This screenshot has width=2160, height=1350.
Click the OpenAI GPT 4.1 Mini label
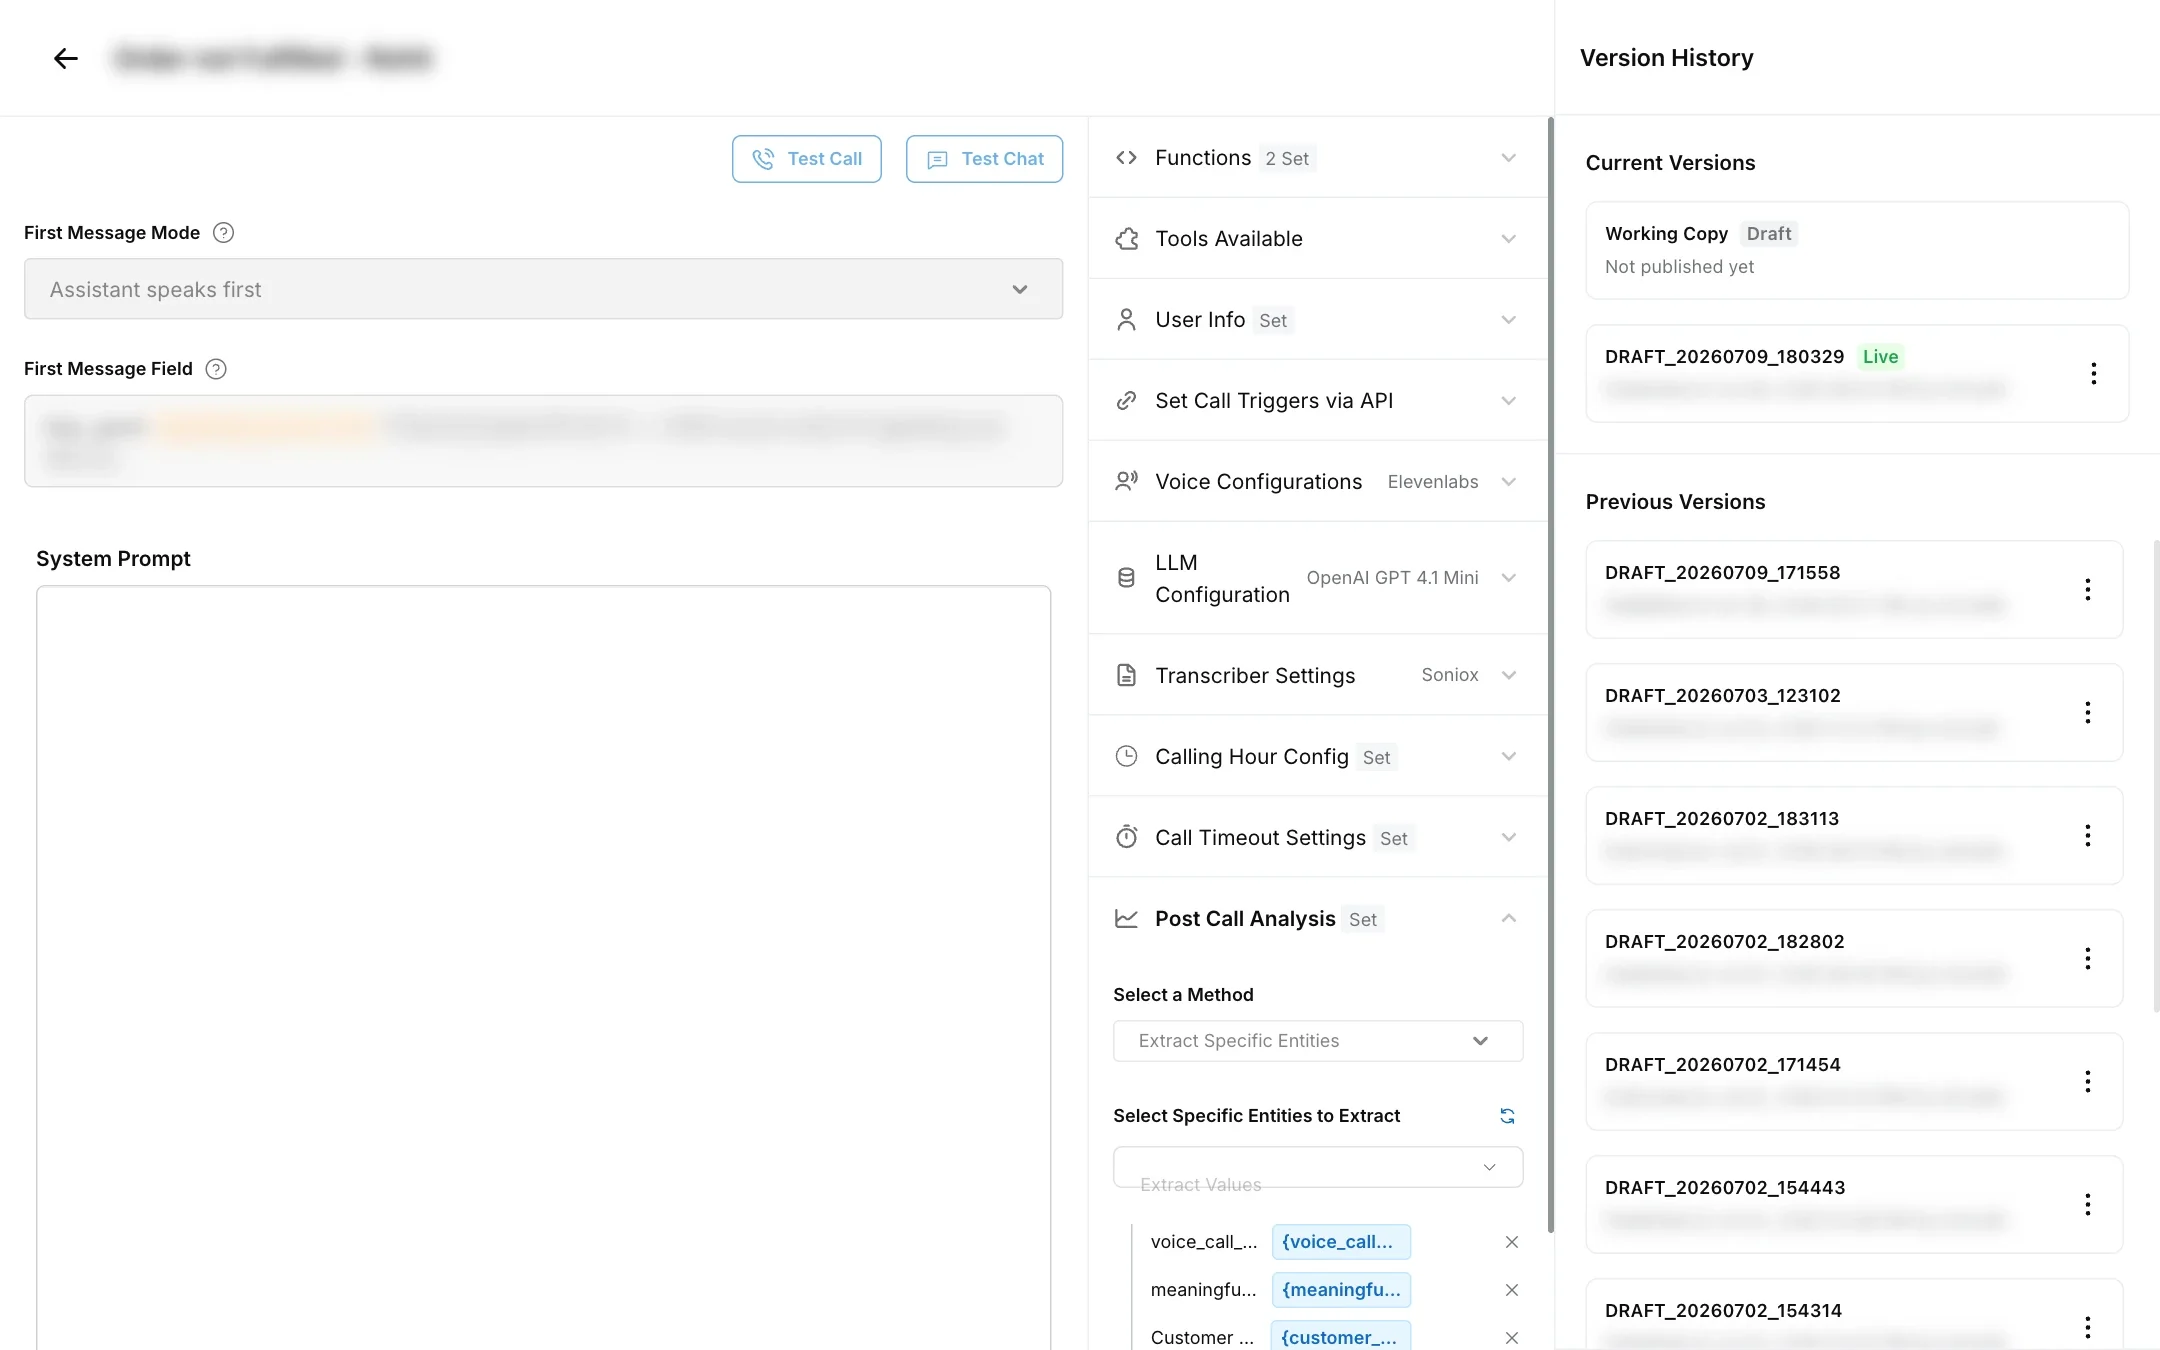click(x=1392, y=578)
